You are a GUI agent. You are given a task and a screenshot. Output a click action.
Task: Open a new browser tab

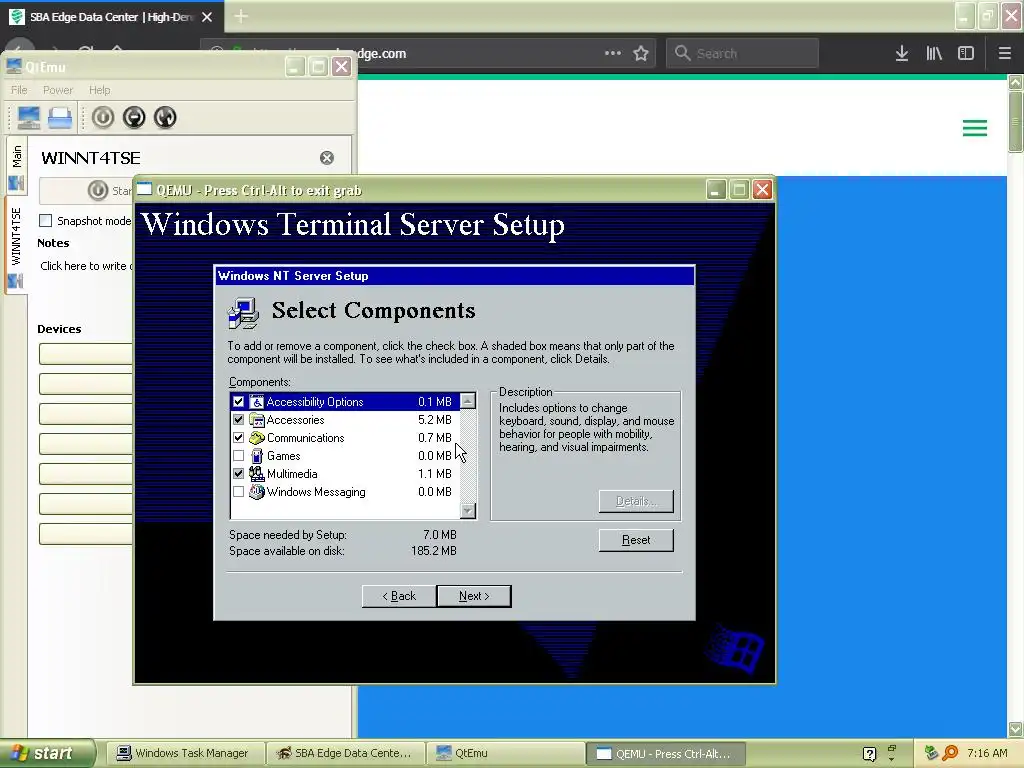pyautogui.click(x=241, y=16)
